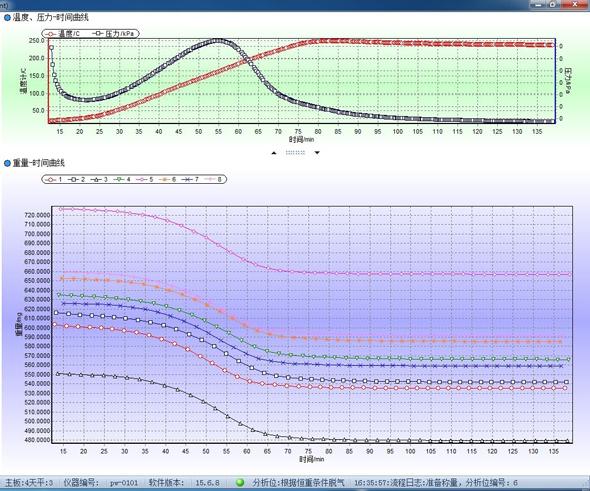Toggle series 1 in weight chart legend

[53, 179]
